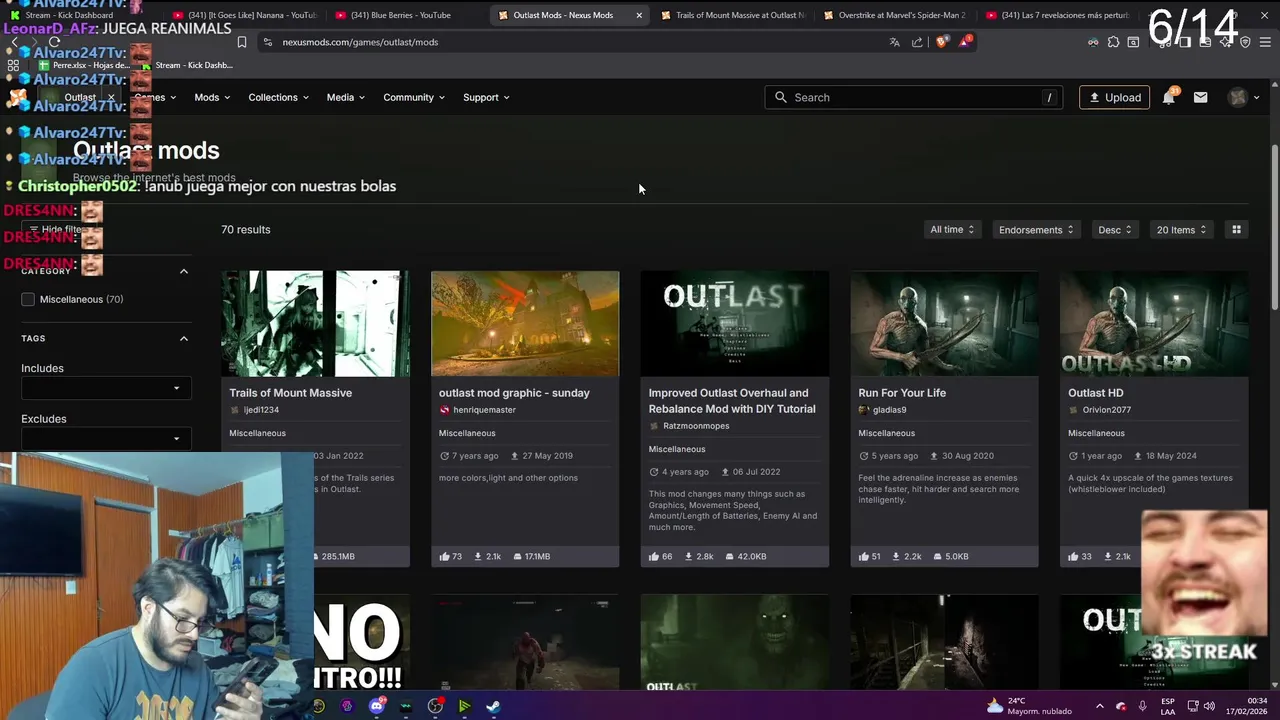Screen dimensions: 1280x720
Task: Open the Outlast HD mod title
Action: [x=1095, y=393]
